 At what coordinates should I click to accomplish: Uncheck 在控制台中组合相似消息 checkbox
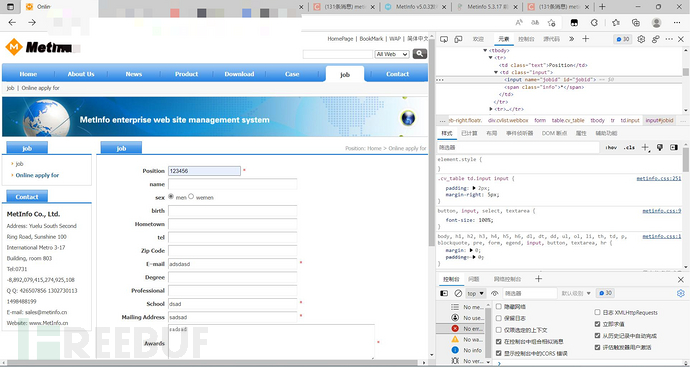pyautogui.click(x=499, y=341)
